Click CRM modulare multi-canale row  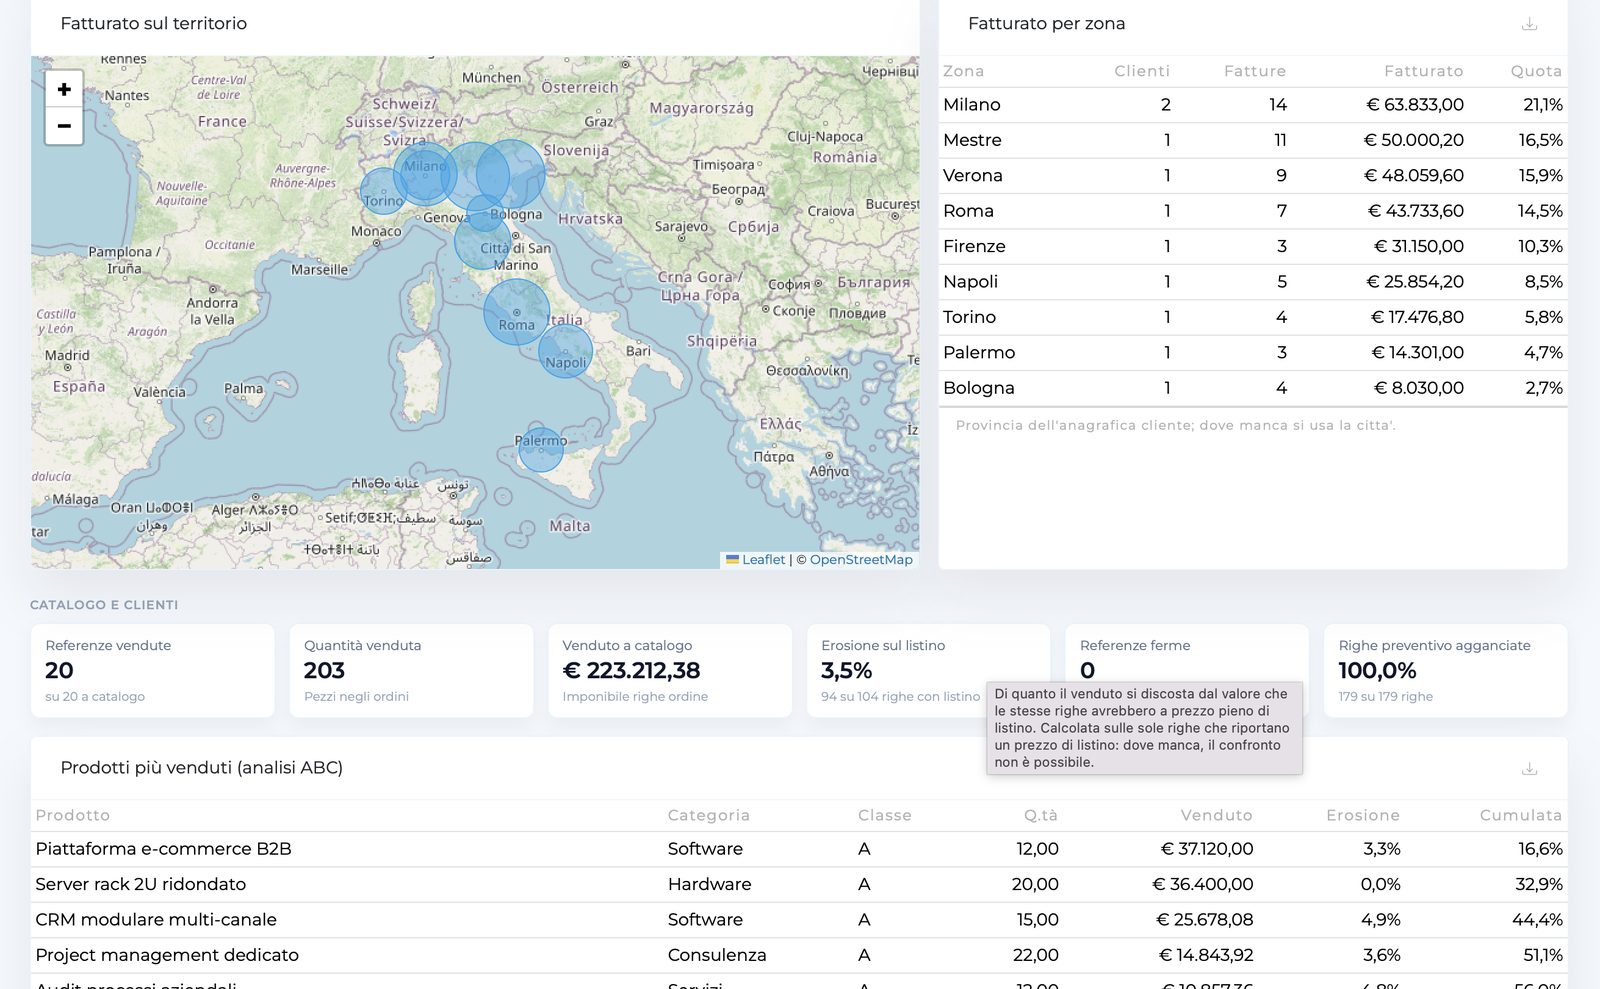pos(799,920)
